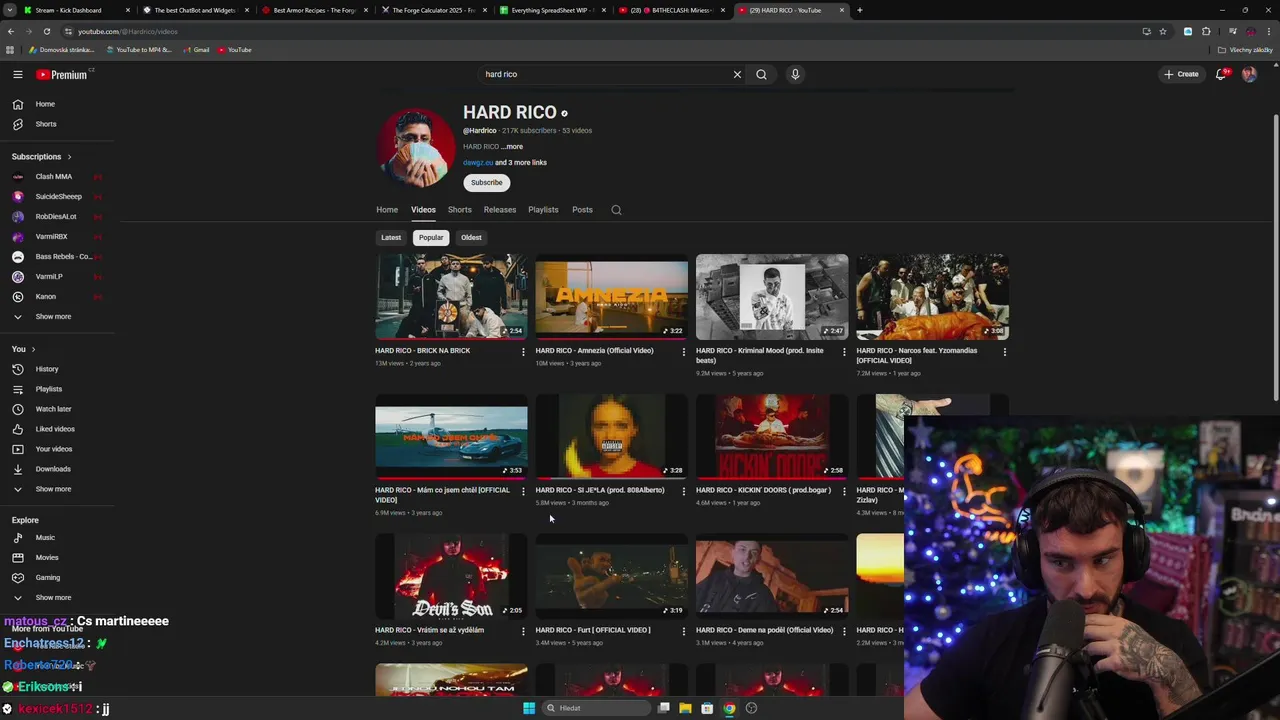Expand channel description with ...more
This screenshot has width=1280, height=720.
(512, 147)
